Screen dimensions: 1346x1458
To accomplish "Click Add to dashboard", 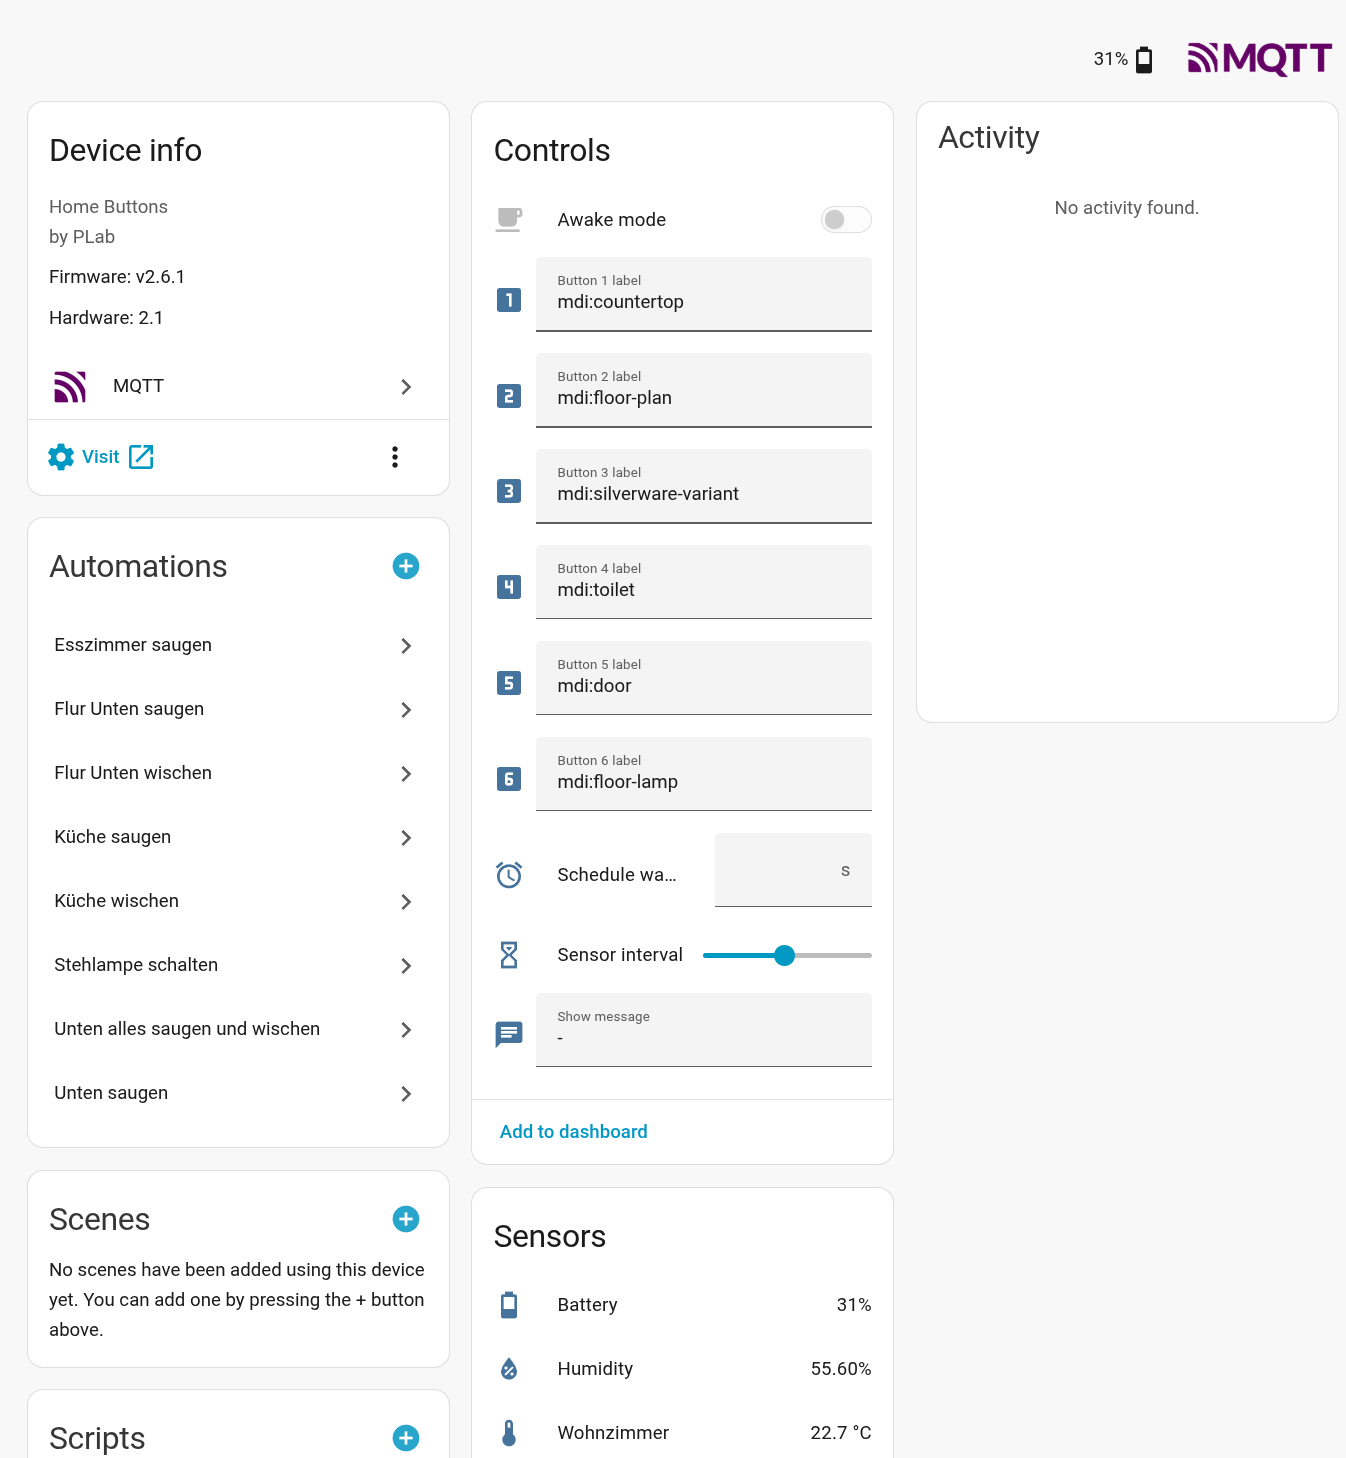I will (x=573, y=1132).
